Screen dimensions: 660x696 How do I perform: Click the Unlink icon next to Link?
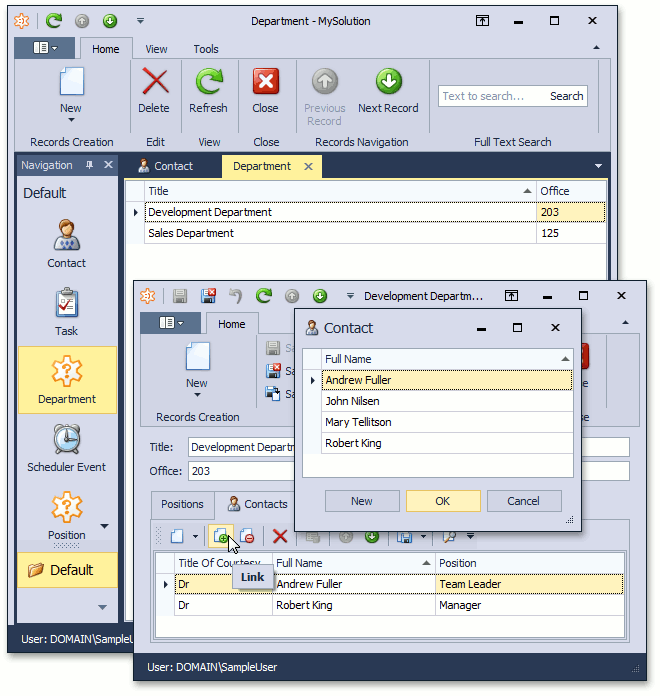[246, 537]
